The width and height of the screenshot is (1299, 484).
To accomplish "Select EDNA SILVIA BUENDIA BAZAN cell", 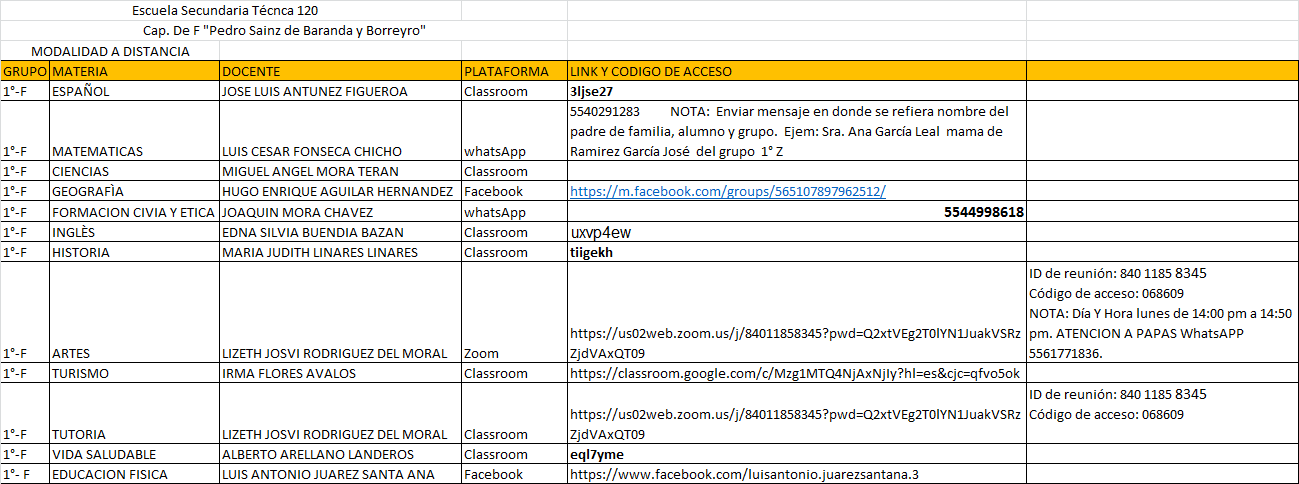I will [x=340, y=232].
